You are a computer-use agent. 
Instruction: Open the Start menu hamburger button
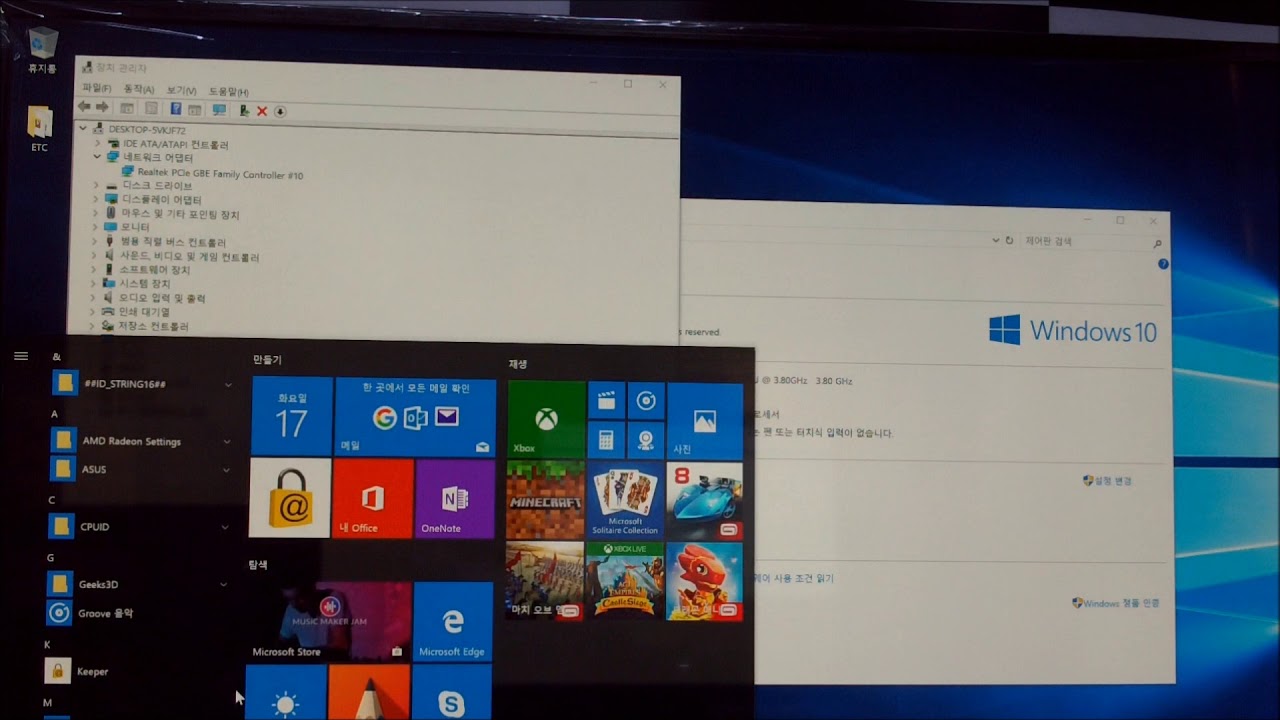(21, 356)
